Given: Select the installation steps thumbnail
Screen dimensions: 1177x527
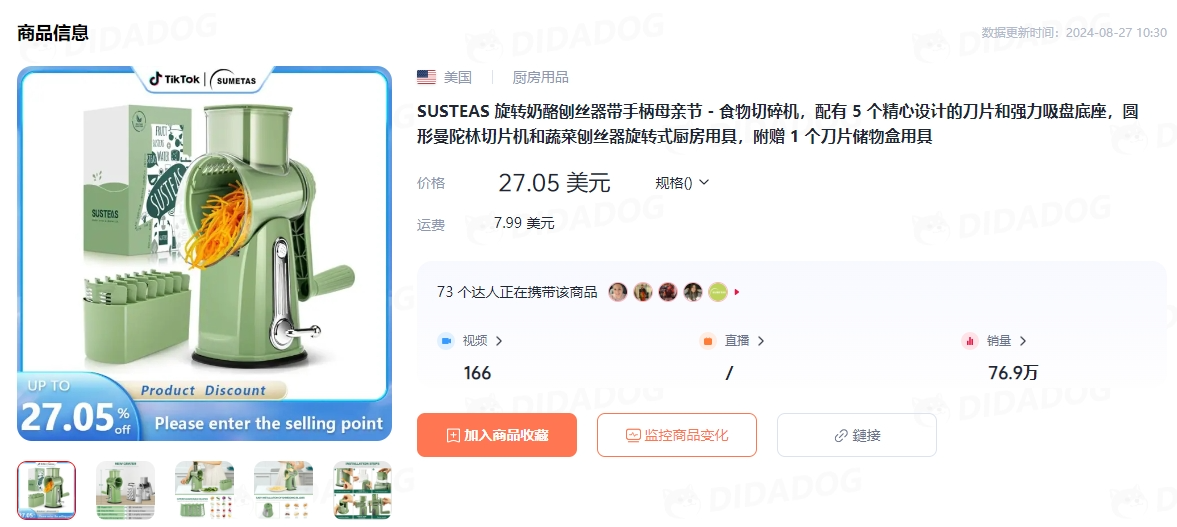Looking at the screenshot, I should coord(363,490).
